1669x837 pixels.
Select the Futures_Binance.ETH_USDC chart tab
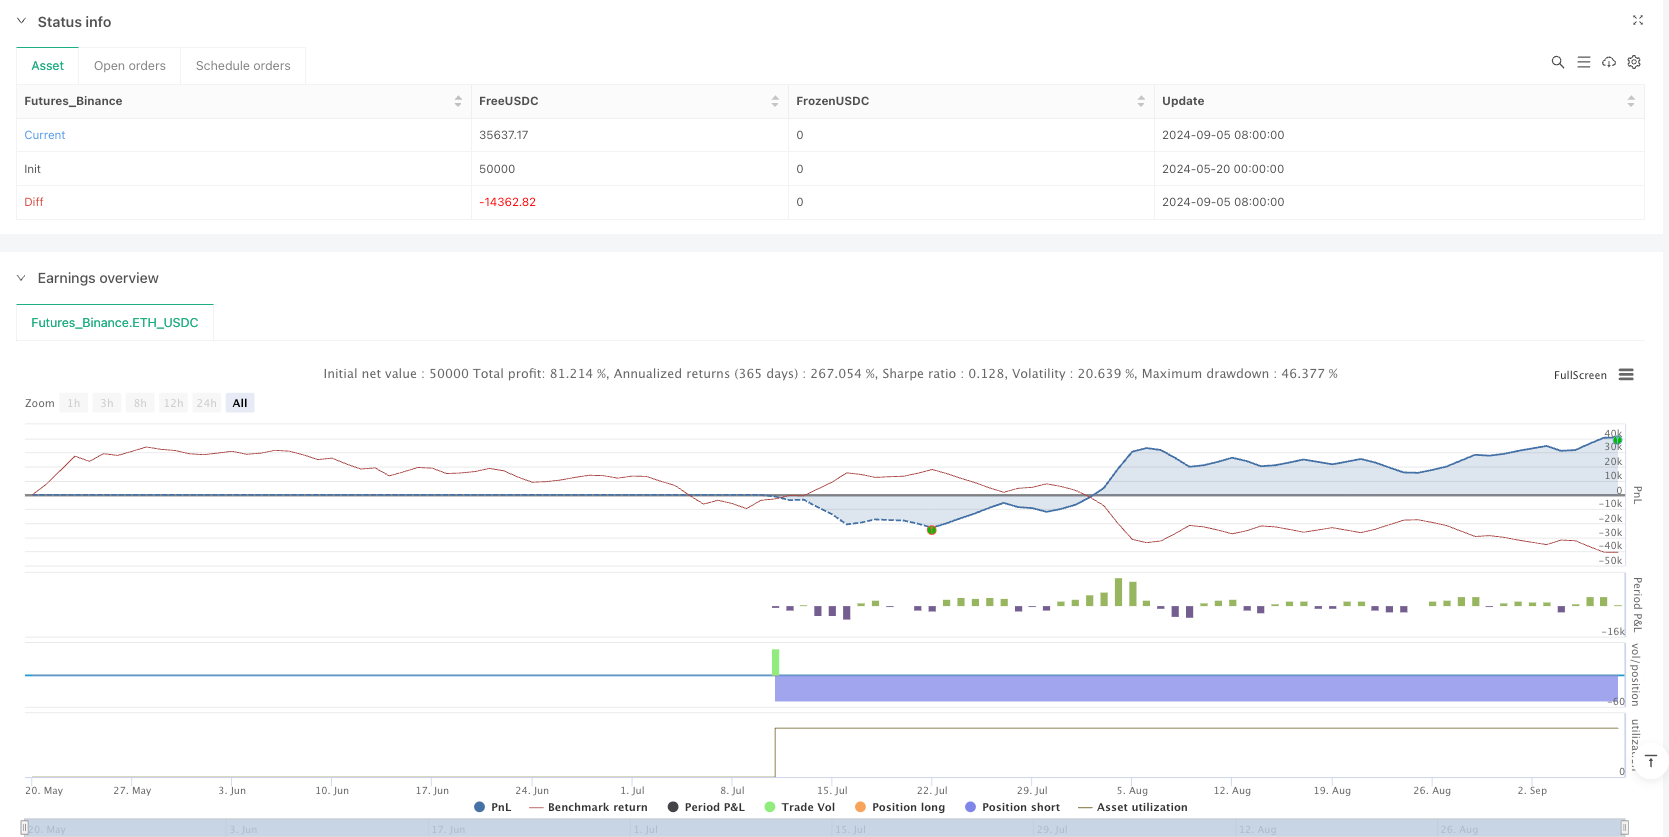click(115, 323)
